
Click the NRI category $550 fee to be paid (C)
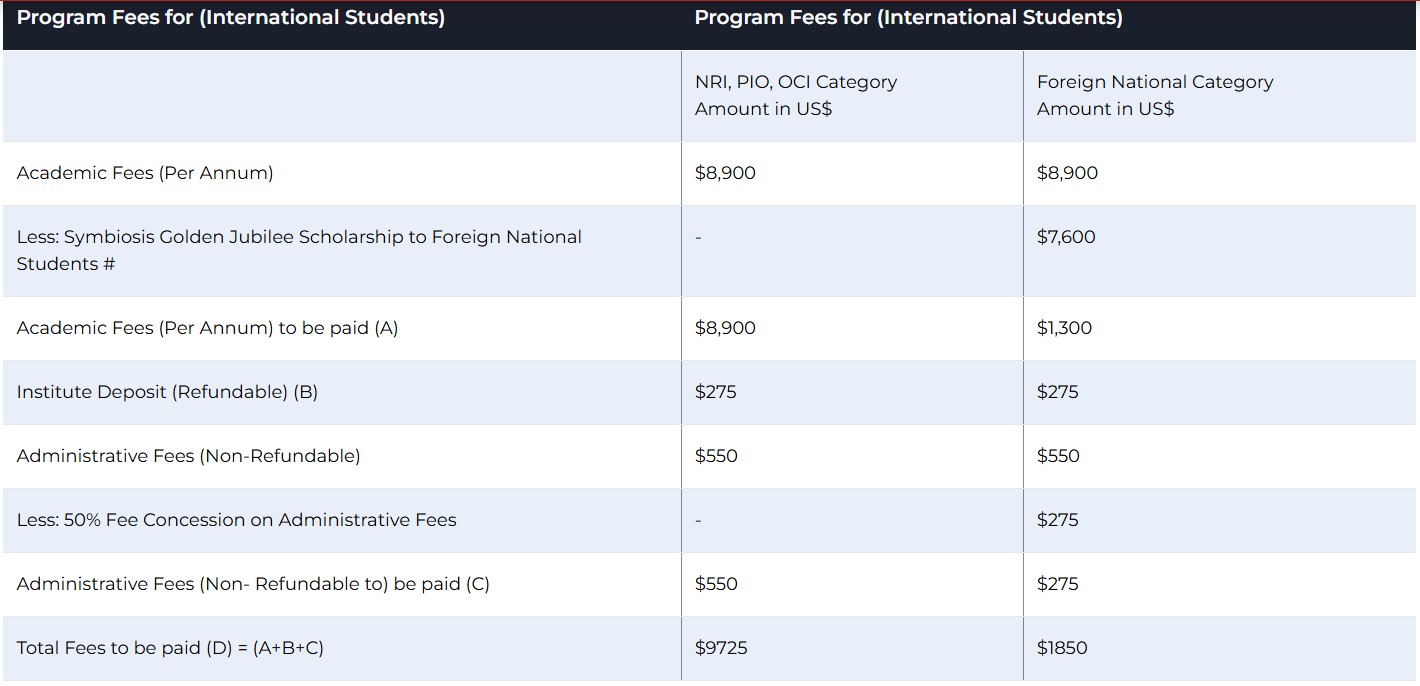click(716, 584)
